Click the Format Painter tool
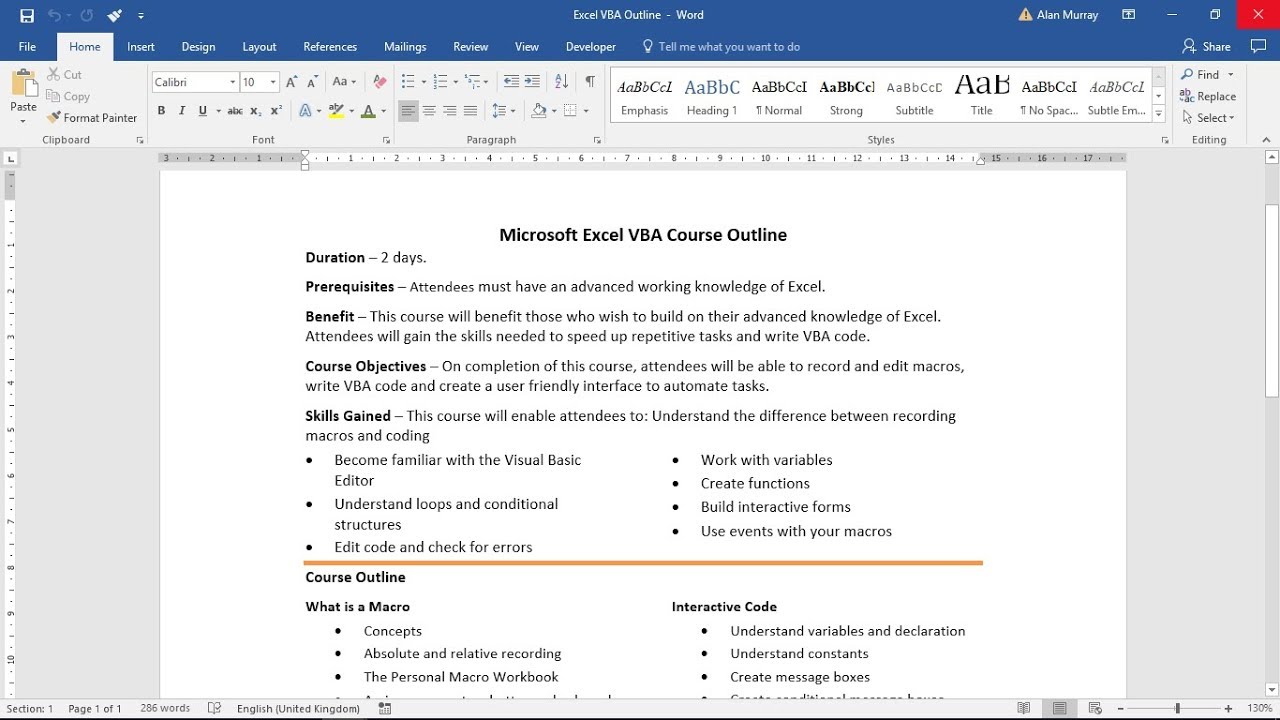The height and width of the screenshot is (720, 1280). coord(92,118)
